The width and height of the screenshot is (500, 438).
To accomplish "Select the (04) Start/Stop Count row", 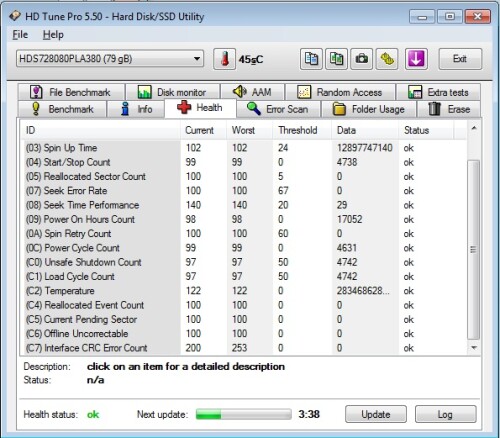I will tap(243, 162).
